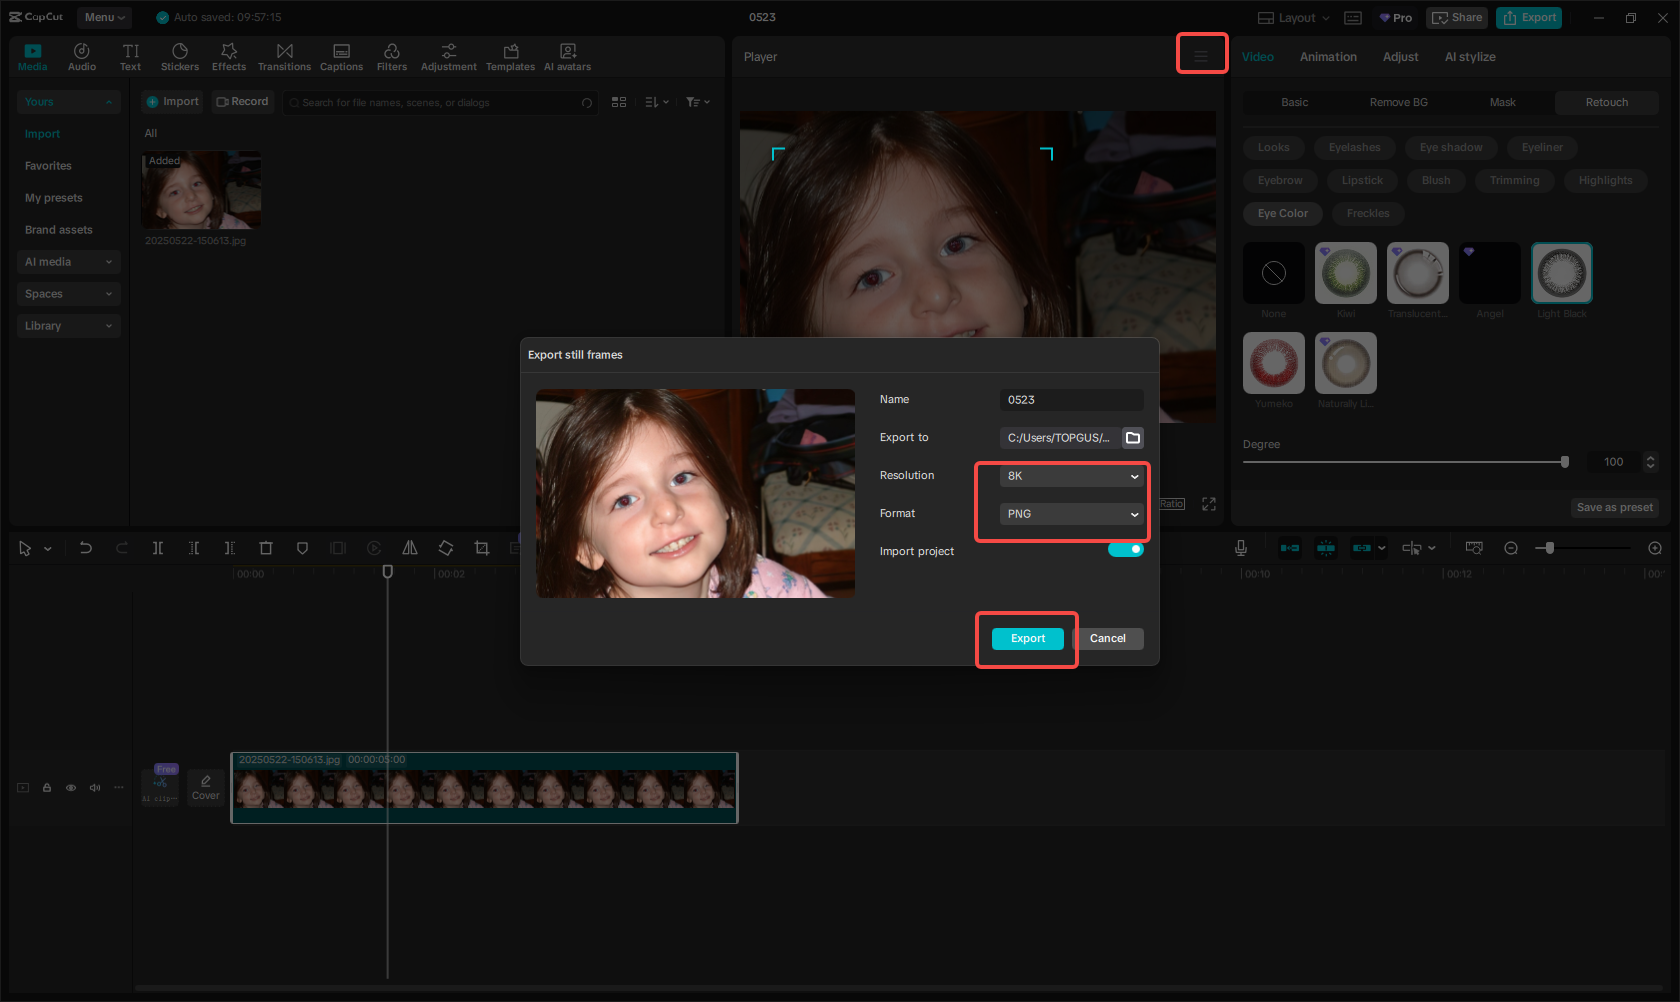Toggle track visibility eye icon
This screenshot has width=1680, height=1002.
click(71, 788)
